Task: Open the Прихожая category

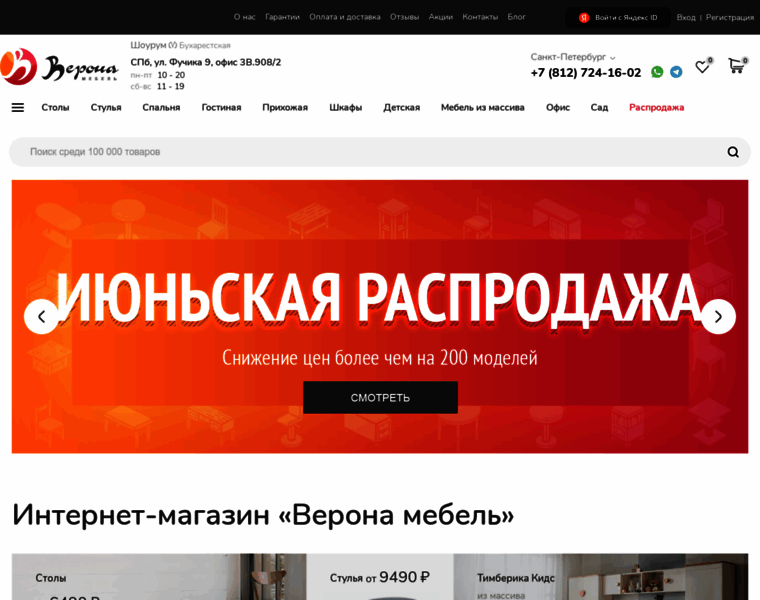Action: point(285,108)
